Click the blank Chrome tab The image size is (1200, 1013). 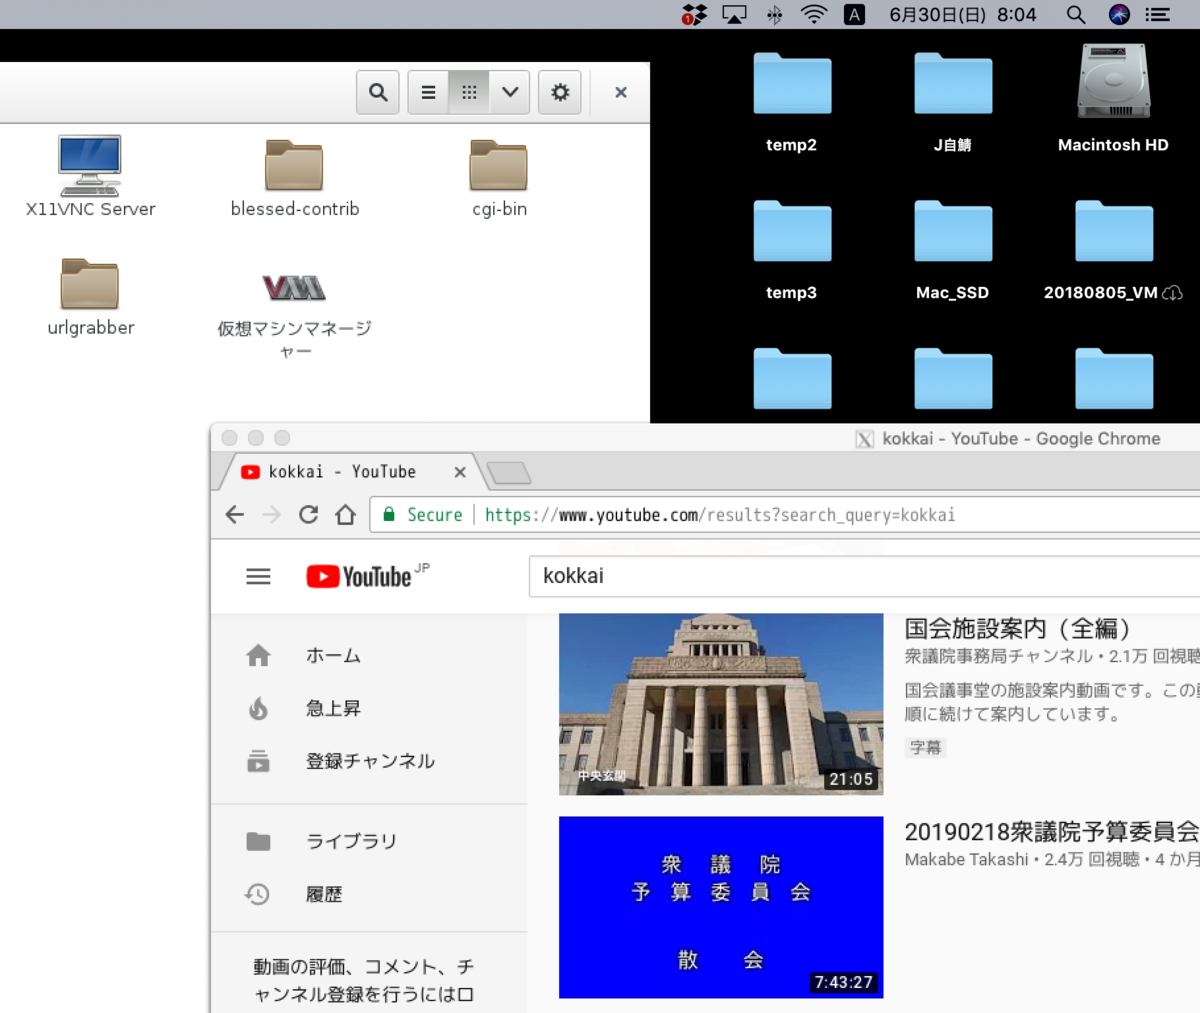coord(508,471)
